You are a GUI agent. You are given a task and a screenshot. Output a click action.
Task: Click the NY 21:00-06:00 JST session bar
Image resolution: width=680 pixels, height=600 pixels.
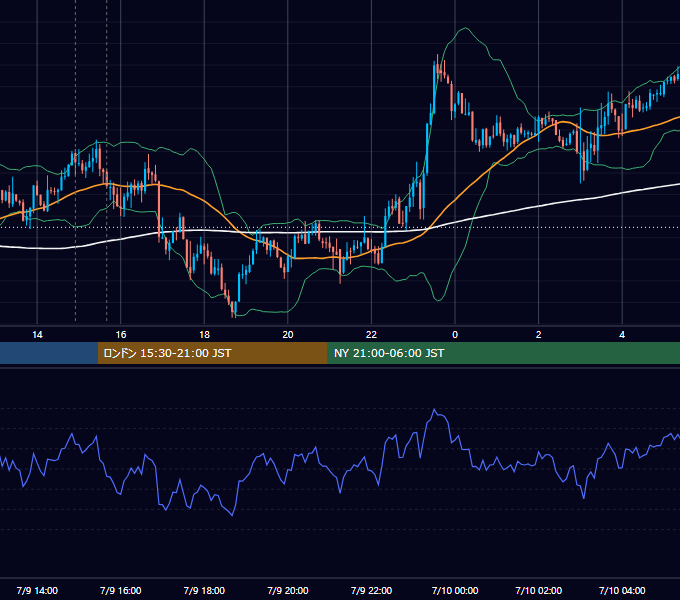pos(503,353)
